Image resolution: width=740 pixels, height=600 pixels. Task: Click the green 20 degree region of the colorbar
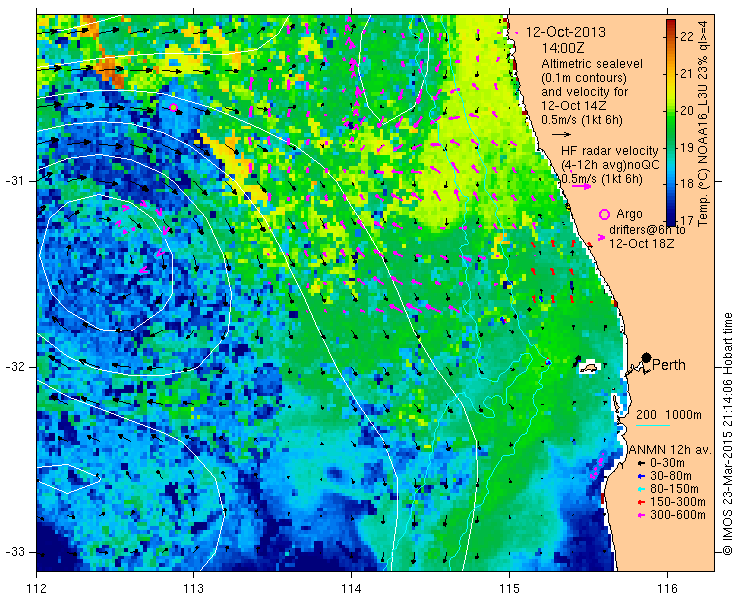coord(671,110)
